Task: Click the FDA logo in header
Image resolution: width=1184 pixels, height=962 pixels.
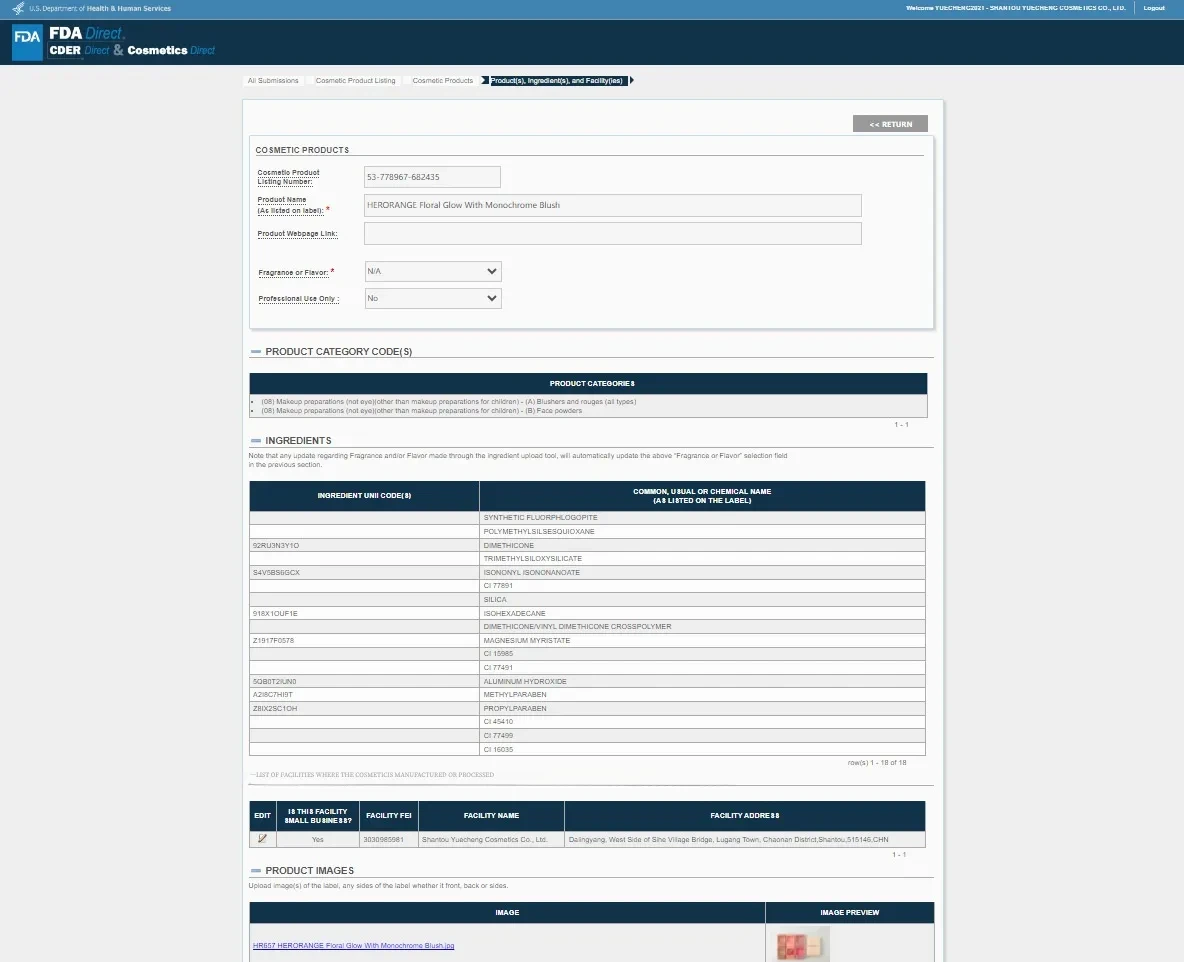Action: pyautogui.click(x=27, y=42)
